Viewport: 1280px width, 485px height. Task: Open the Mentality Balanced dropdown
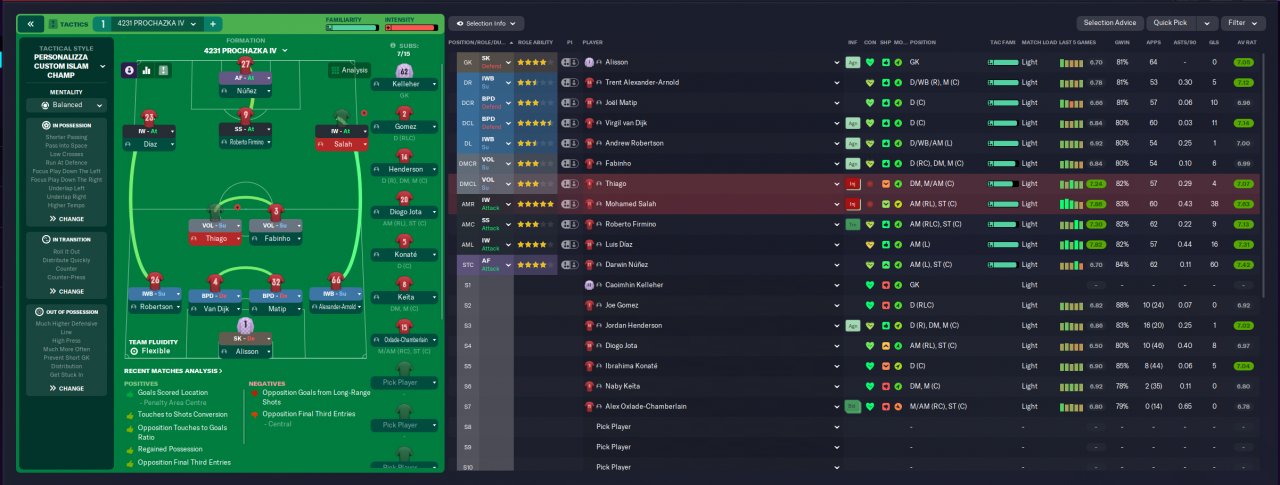point(67,104)
